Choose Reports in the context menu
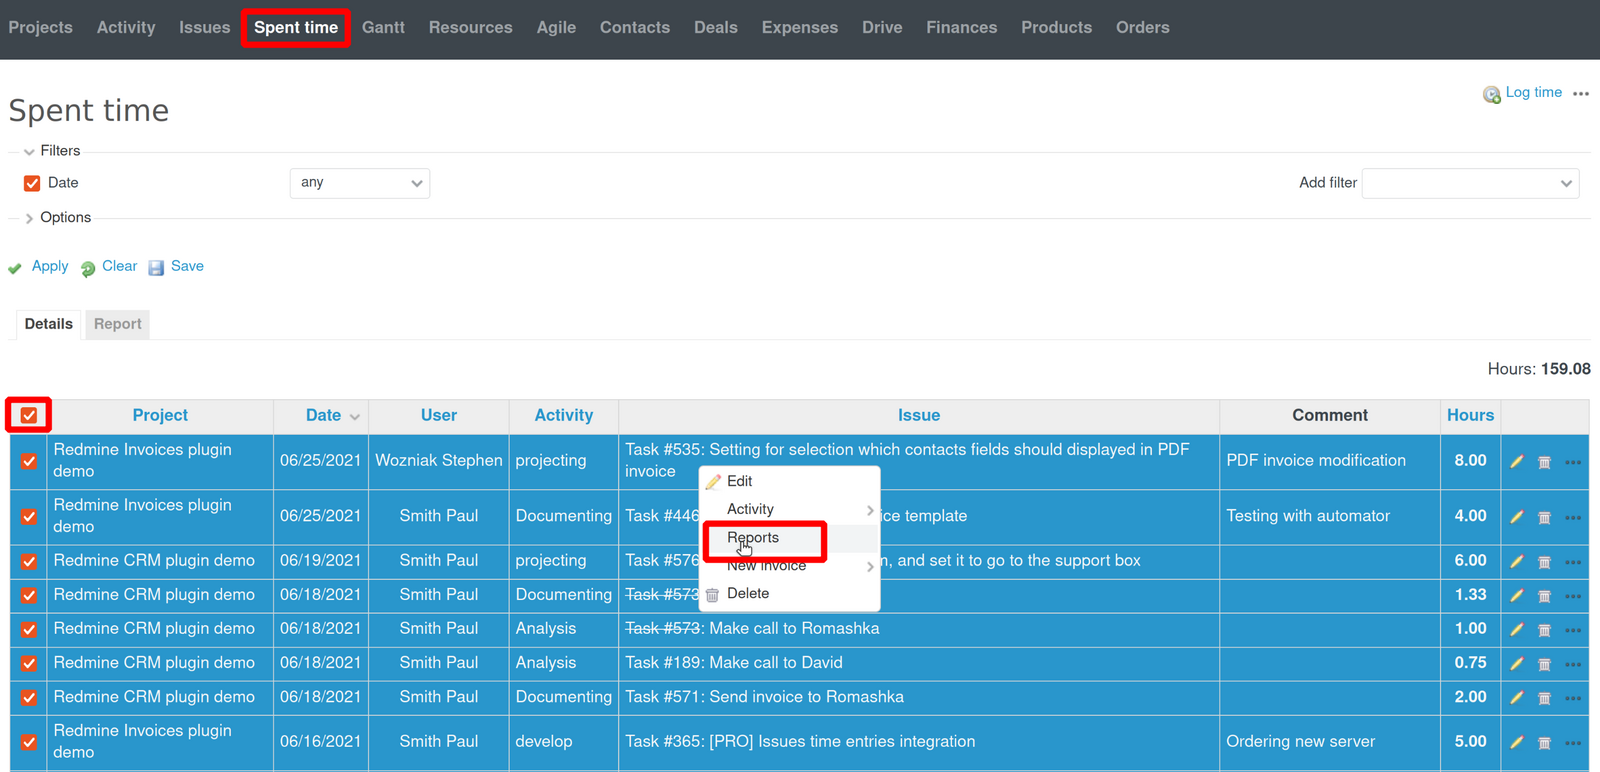The width and height of the screenshot is (1600, 772). coord(753,538)
